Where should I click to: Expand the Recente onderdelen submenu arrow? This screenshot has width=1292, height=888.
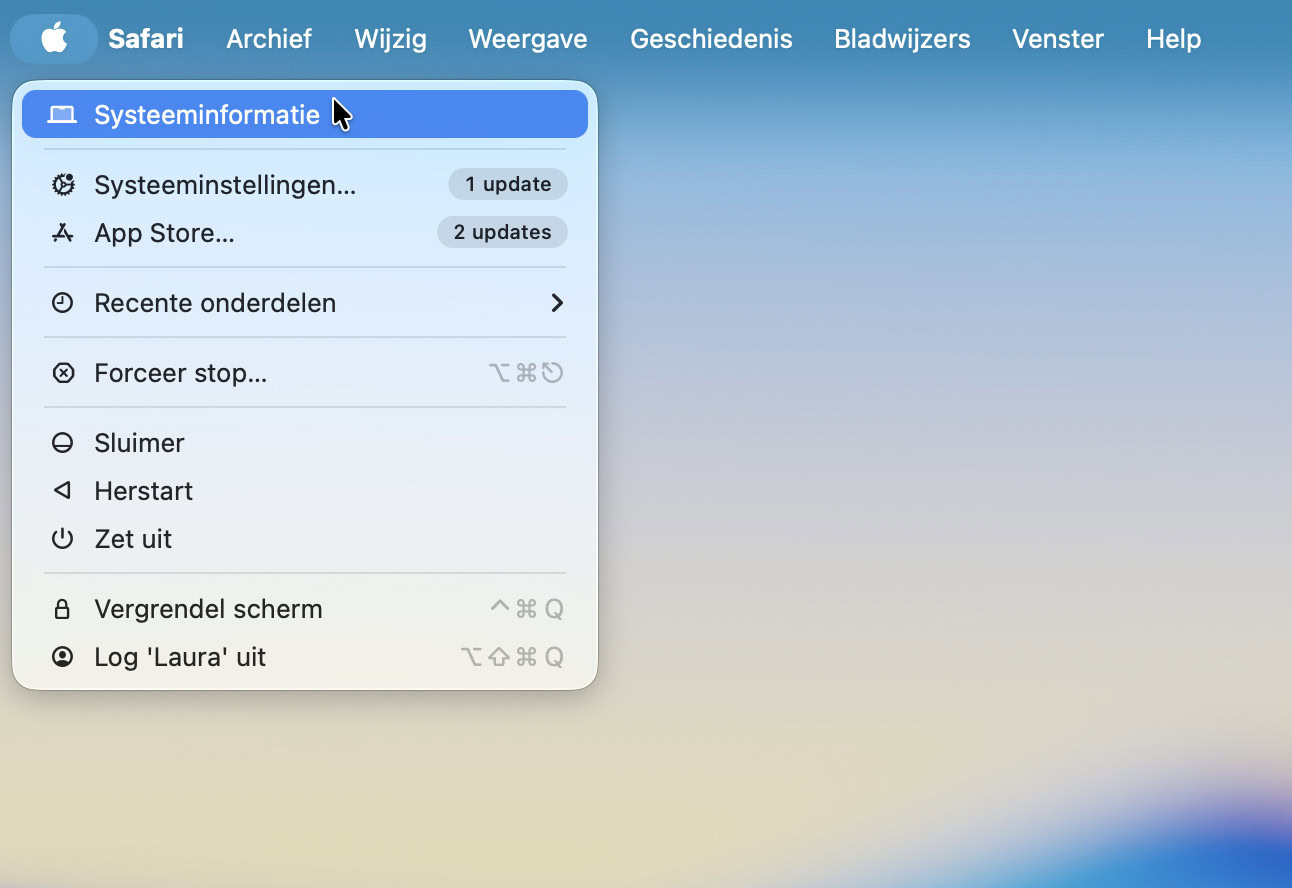(x=557, y=303)
